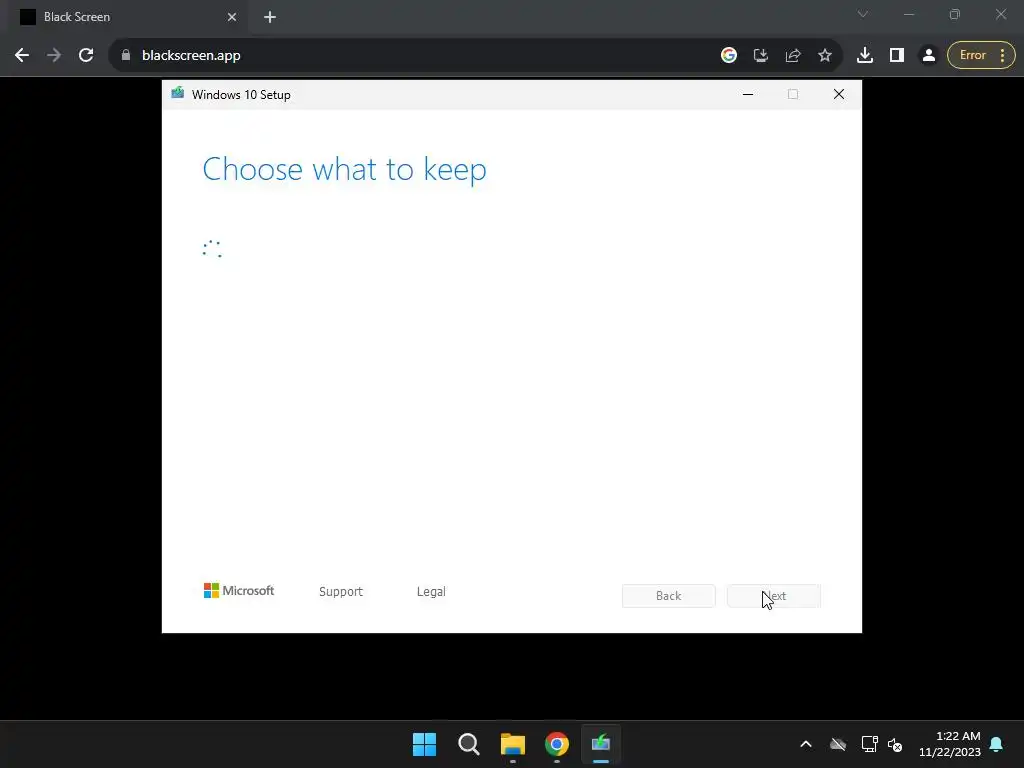Image resolution: width=1024 pixels, height=768 pixels.
Task: Open the tab search chevron in Chrome
Action: coord(863,14)
